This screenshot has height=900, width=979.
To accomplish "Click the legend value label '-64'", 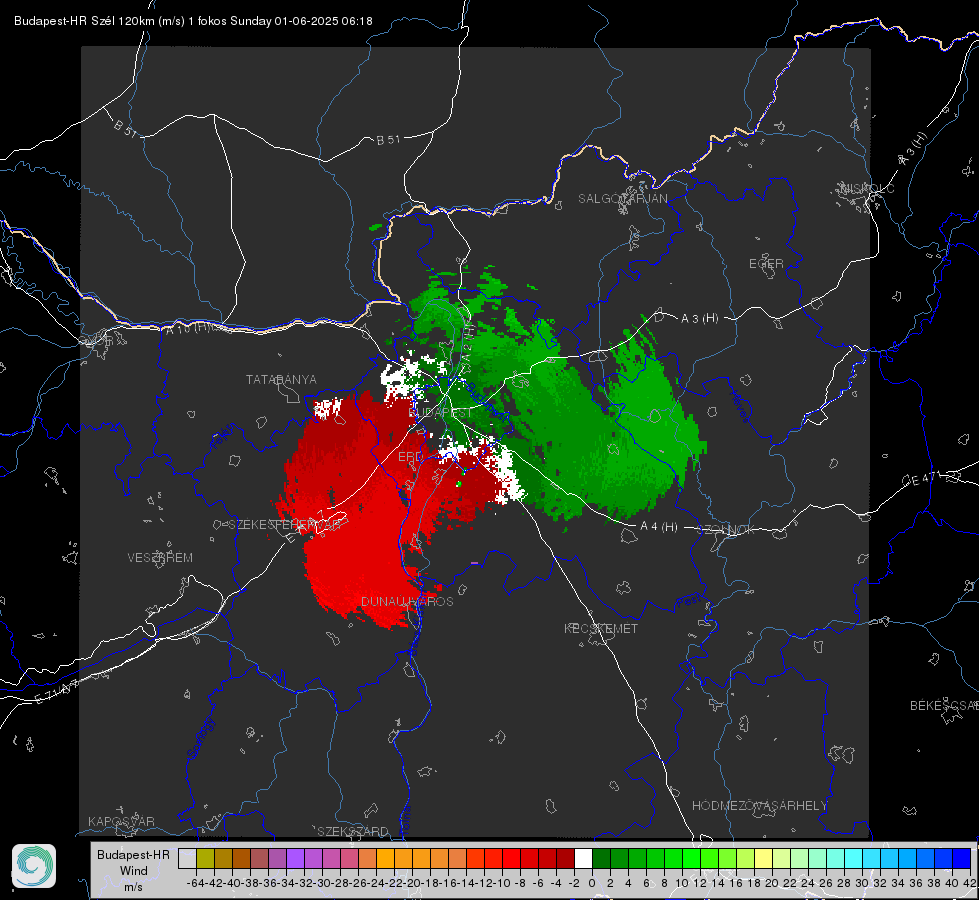I will click(195, 883).
